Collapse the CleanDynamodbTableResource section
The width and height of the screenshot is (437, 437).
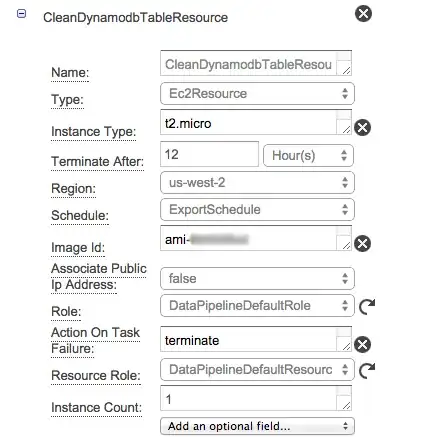[x=21, y=14]
